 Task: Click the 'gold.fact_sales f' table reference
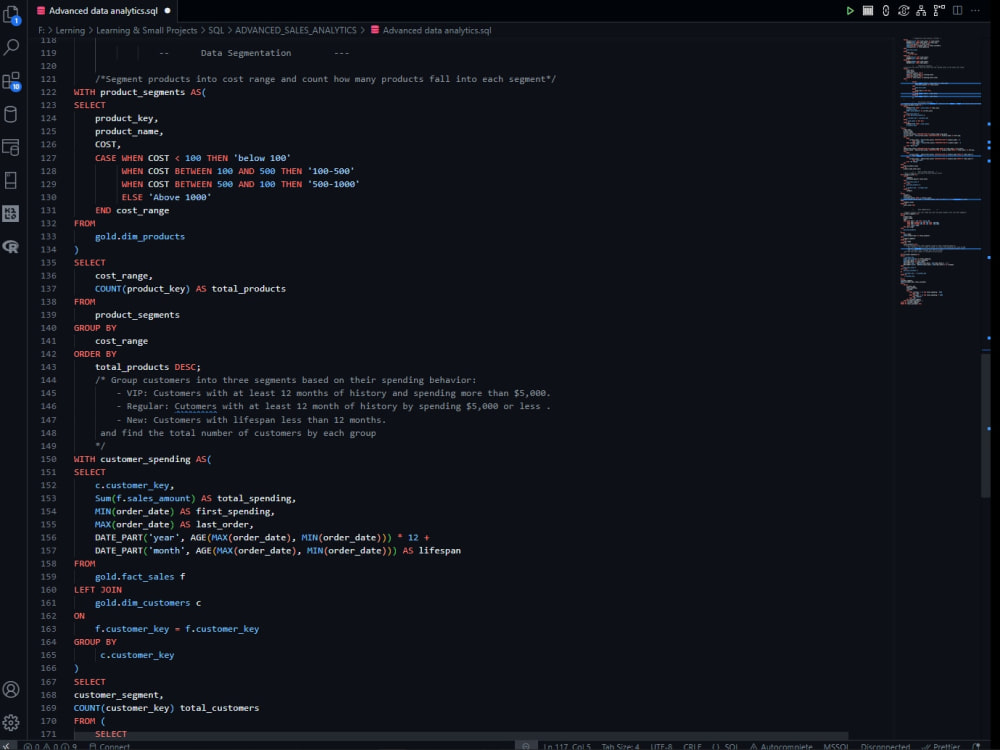(140, 577)
